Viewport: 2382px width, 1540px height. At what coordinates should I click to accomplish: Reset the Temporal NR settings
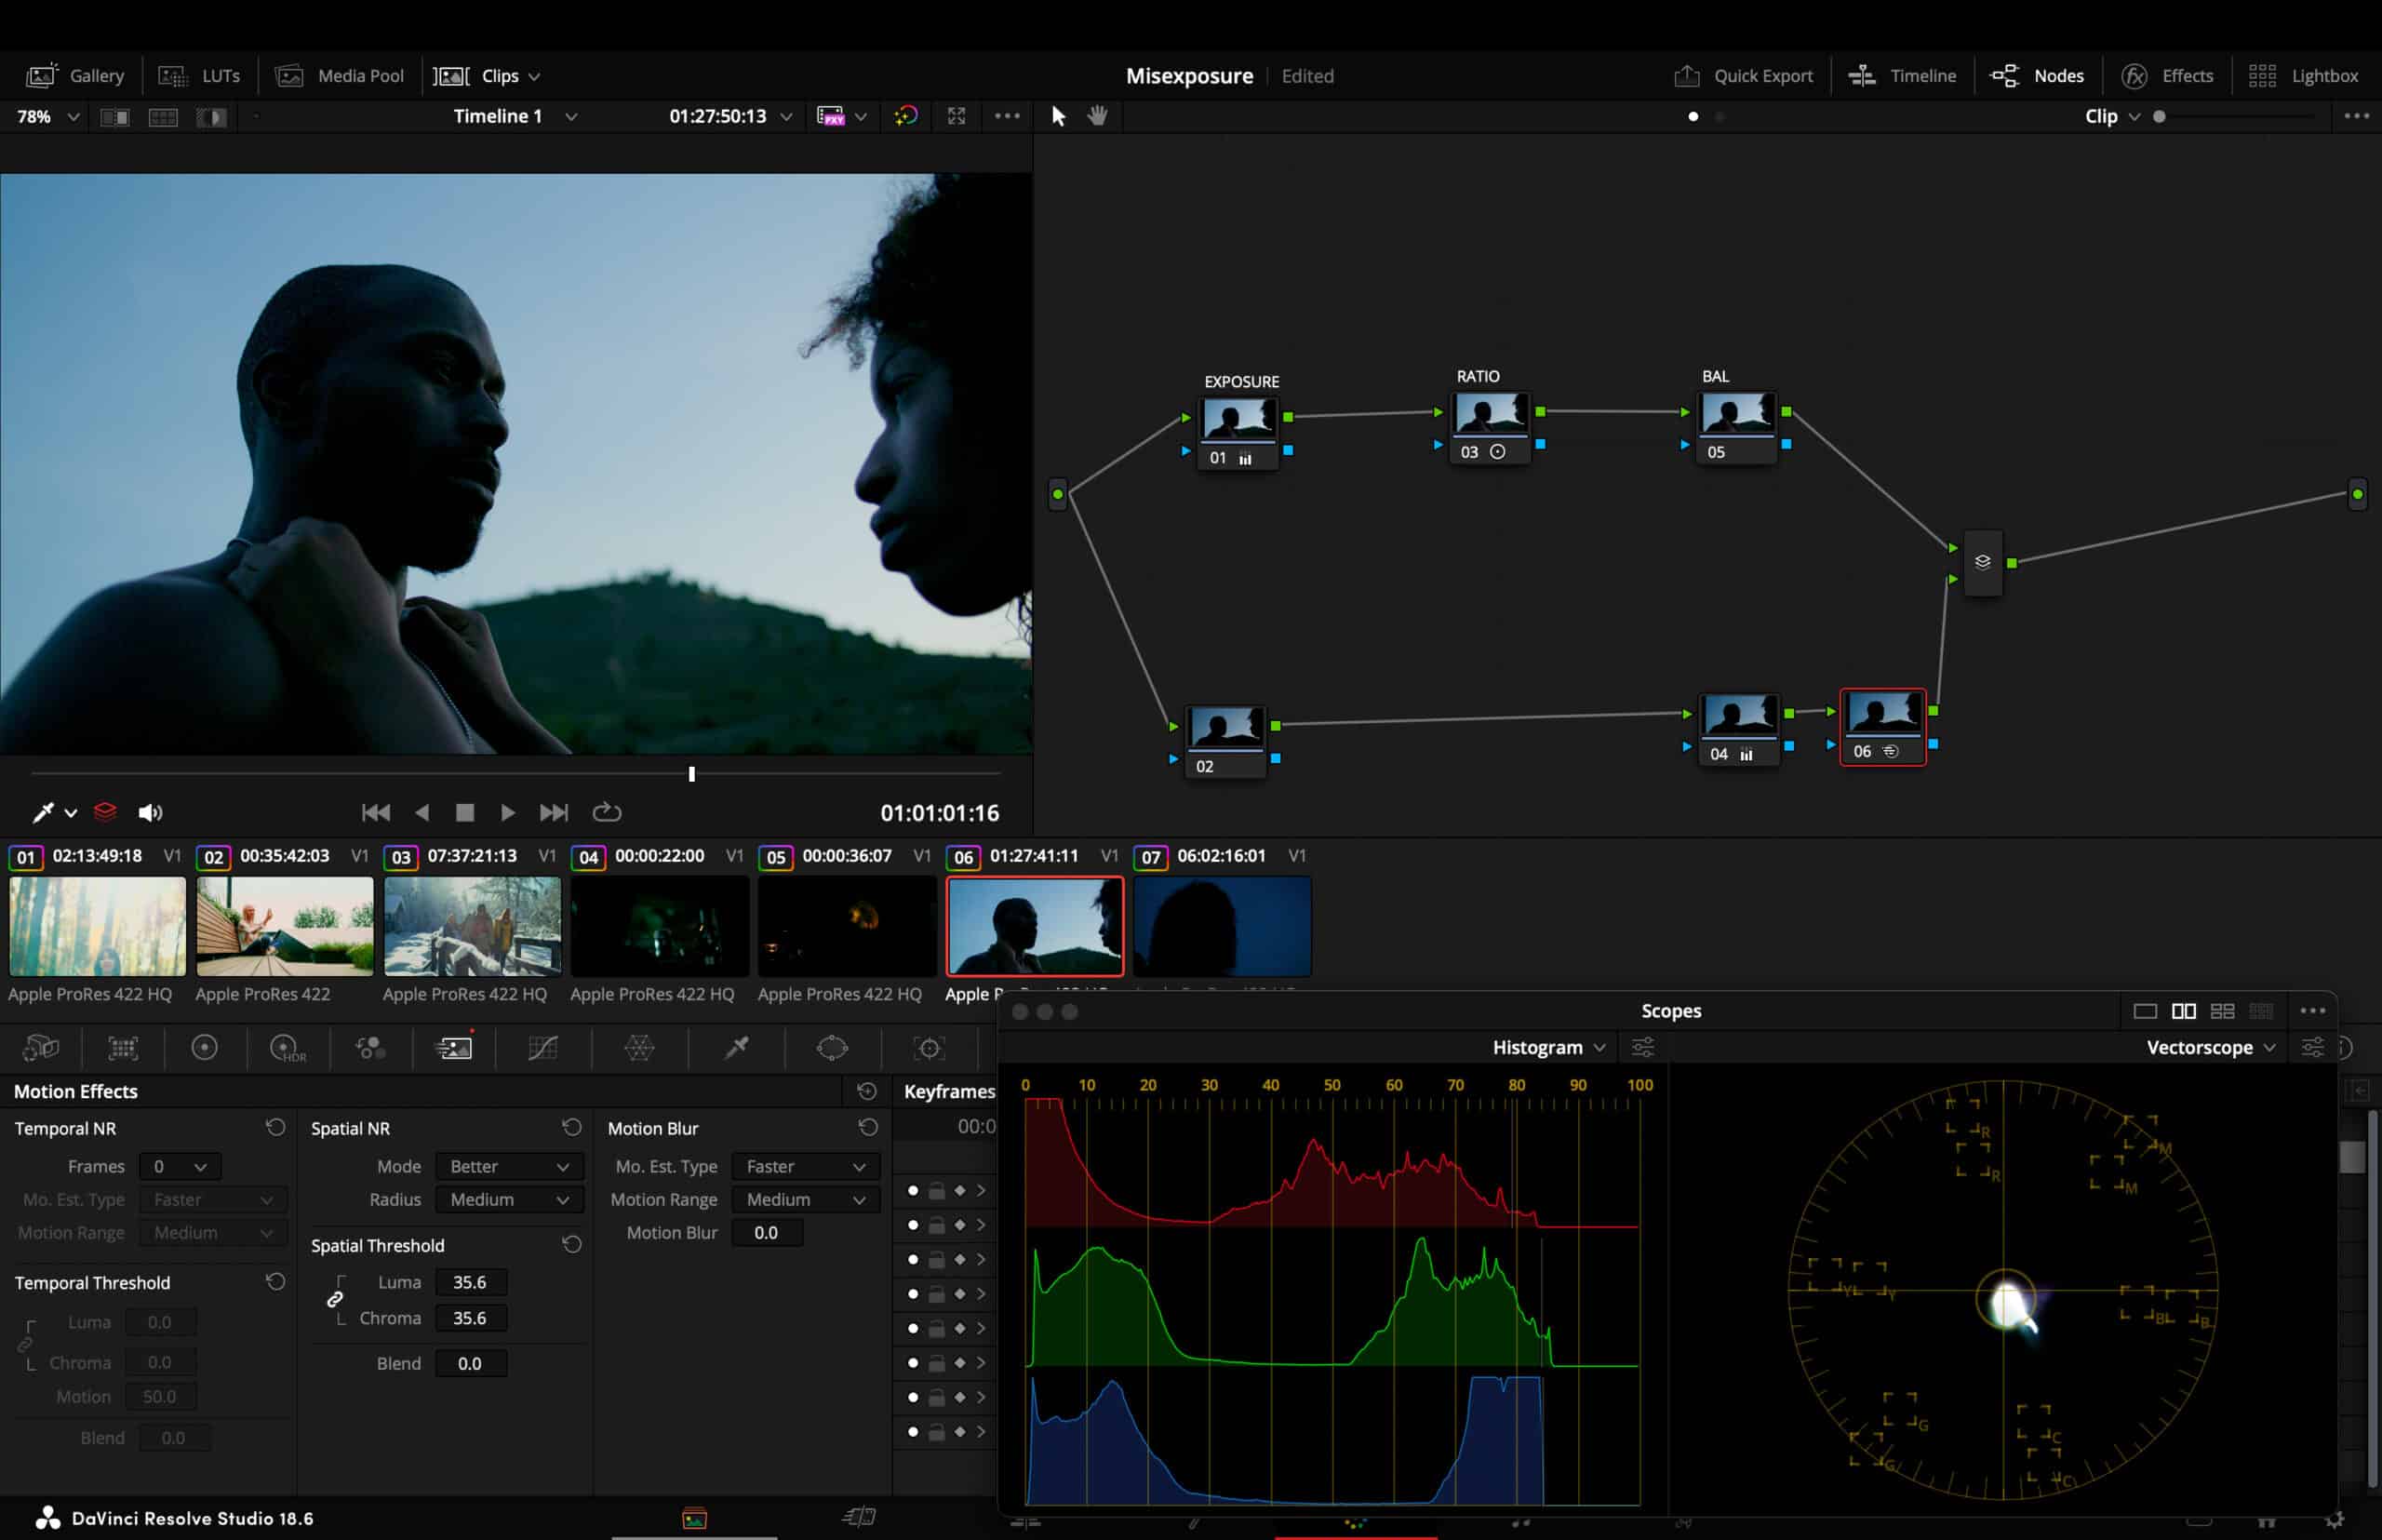275,1127
